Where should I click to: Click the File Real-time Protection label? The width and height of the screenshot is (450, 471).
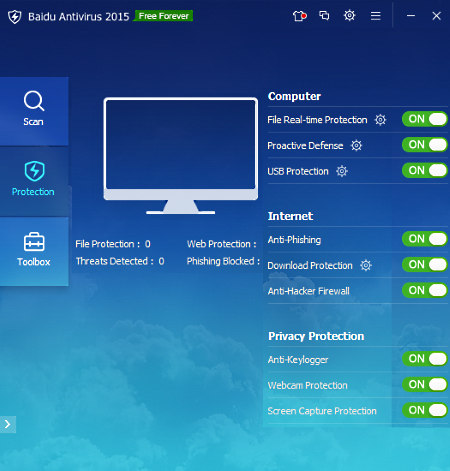coord(317,120)
